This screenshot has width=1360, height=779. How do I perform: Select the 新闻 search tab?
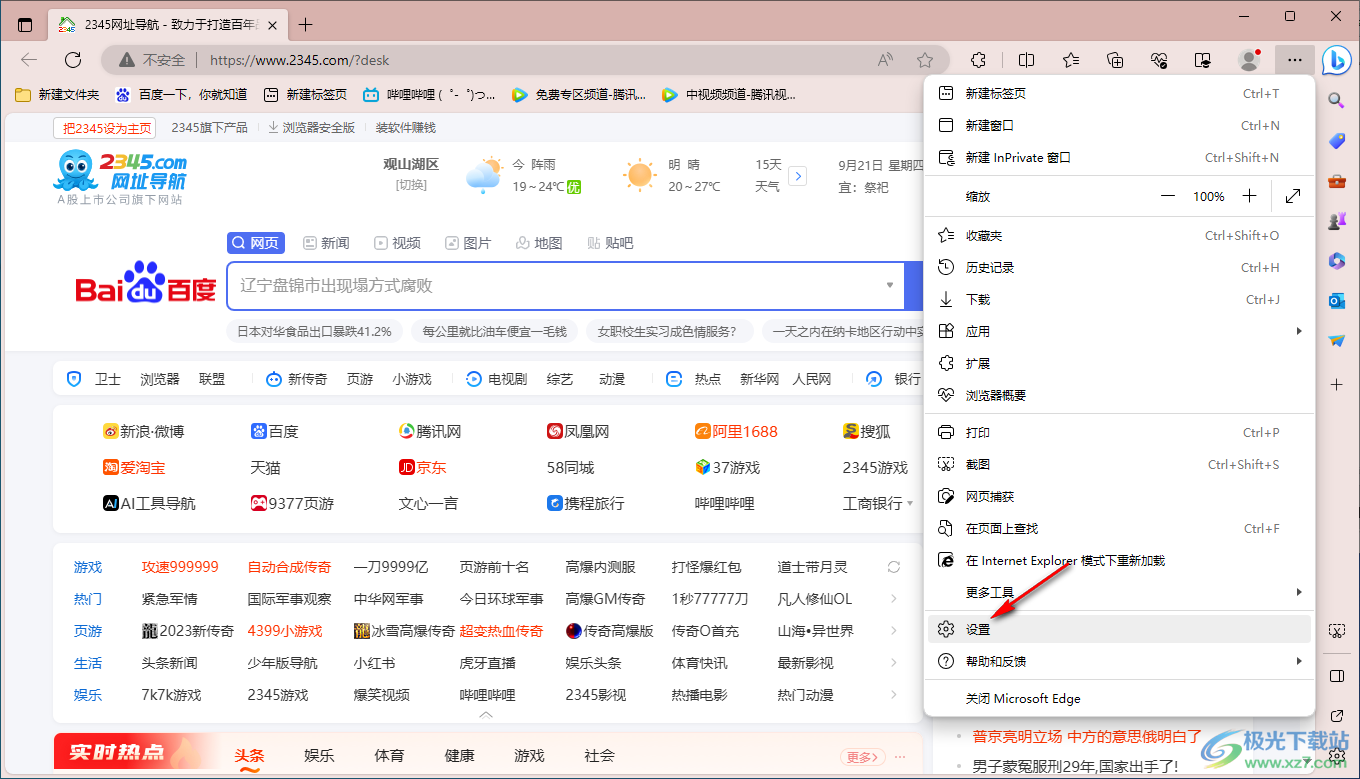326,243
